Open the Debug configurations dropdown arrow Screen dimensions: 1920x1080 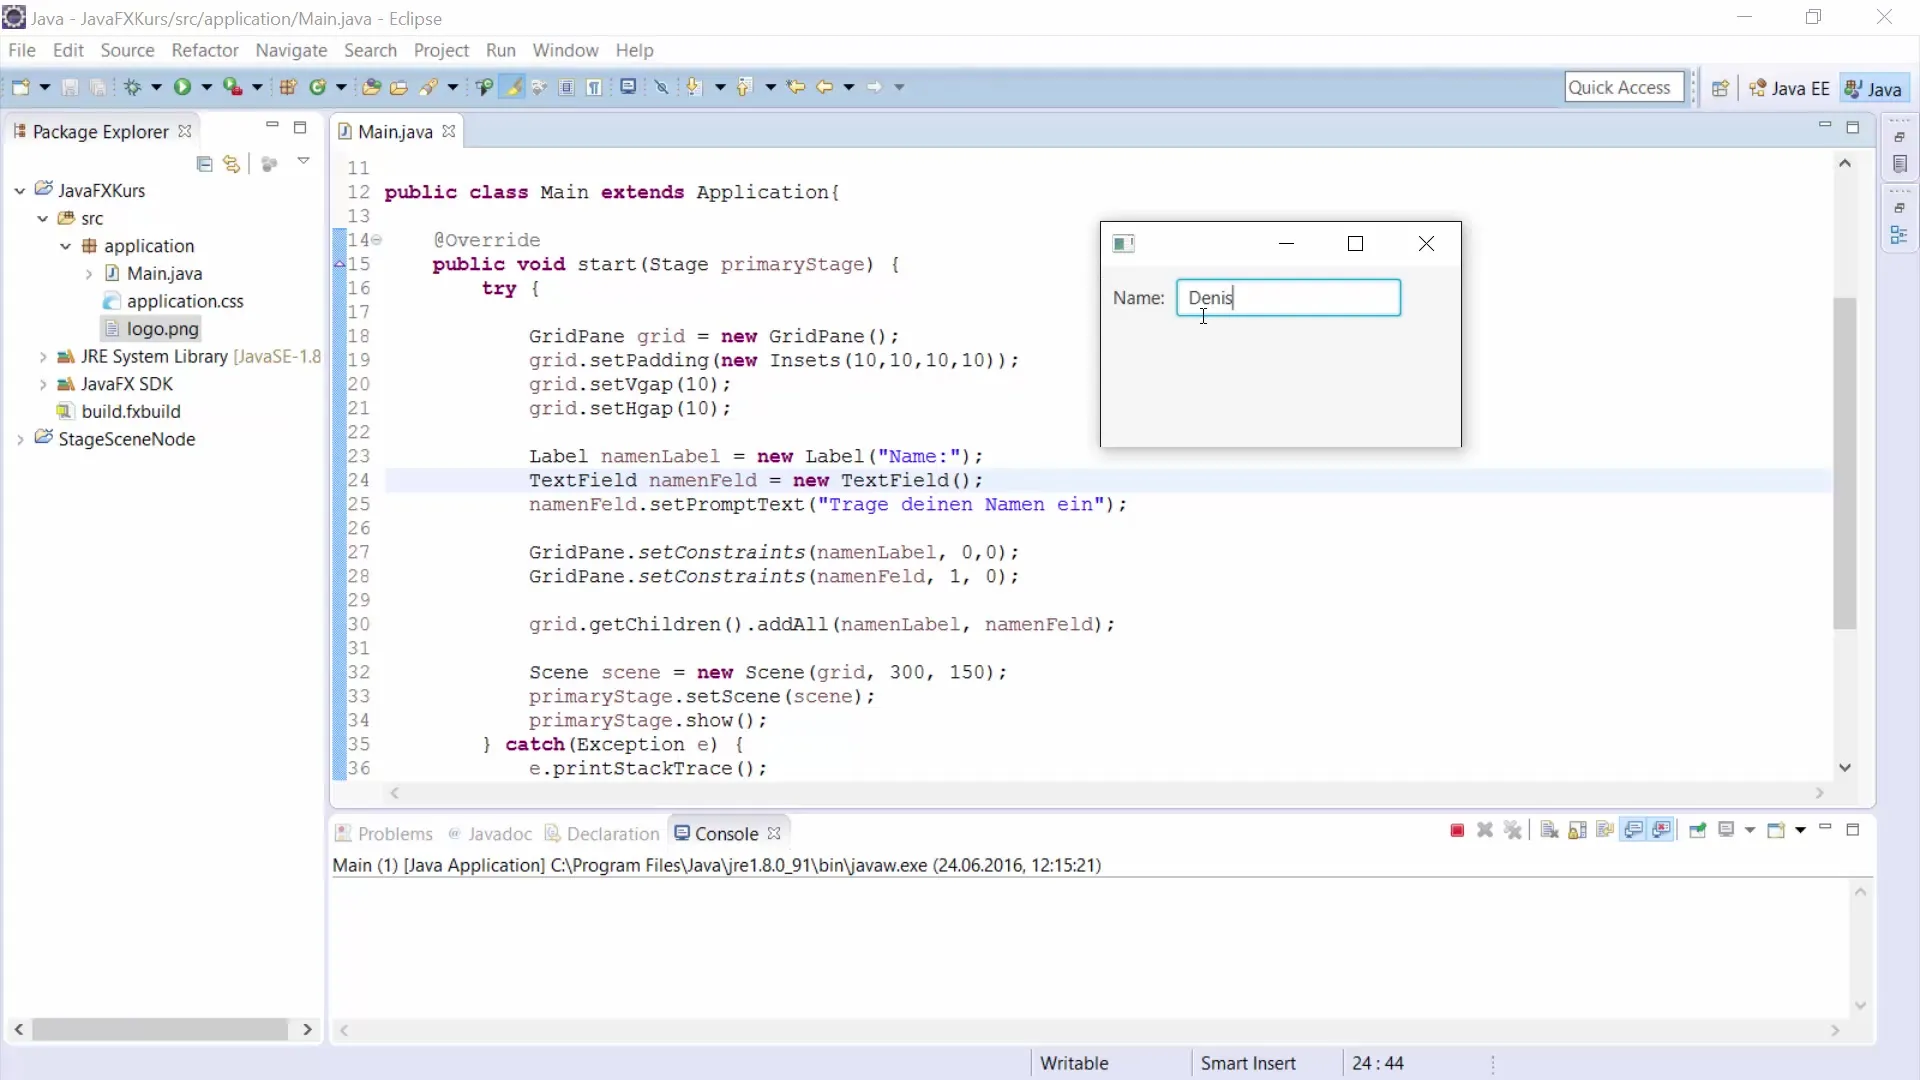(x=156, y=87)
